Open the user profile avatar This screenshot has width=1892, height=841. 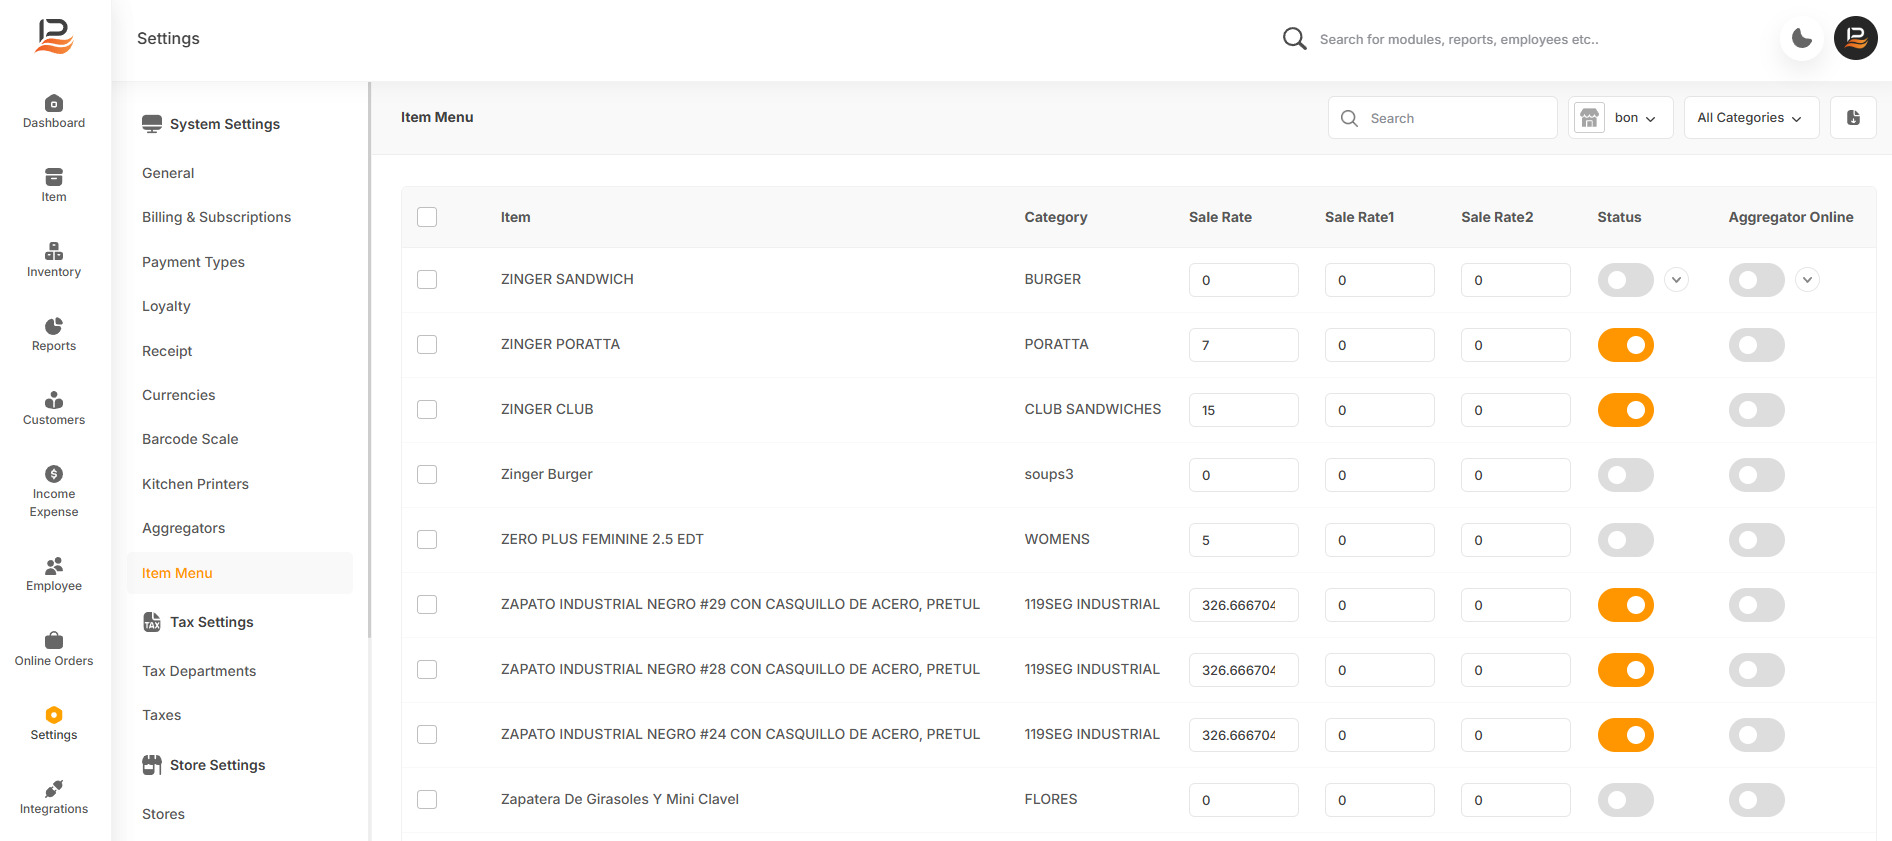pos(1856,38)
